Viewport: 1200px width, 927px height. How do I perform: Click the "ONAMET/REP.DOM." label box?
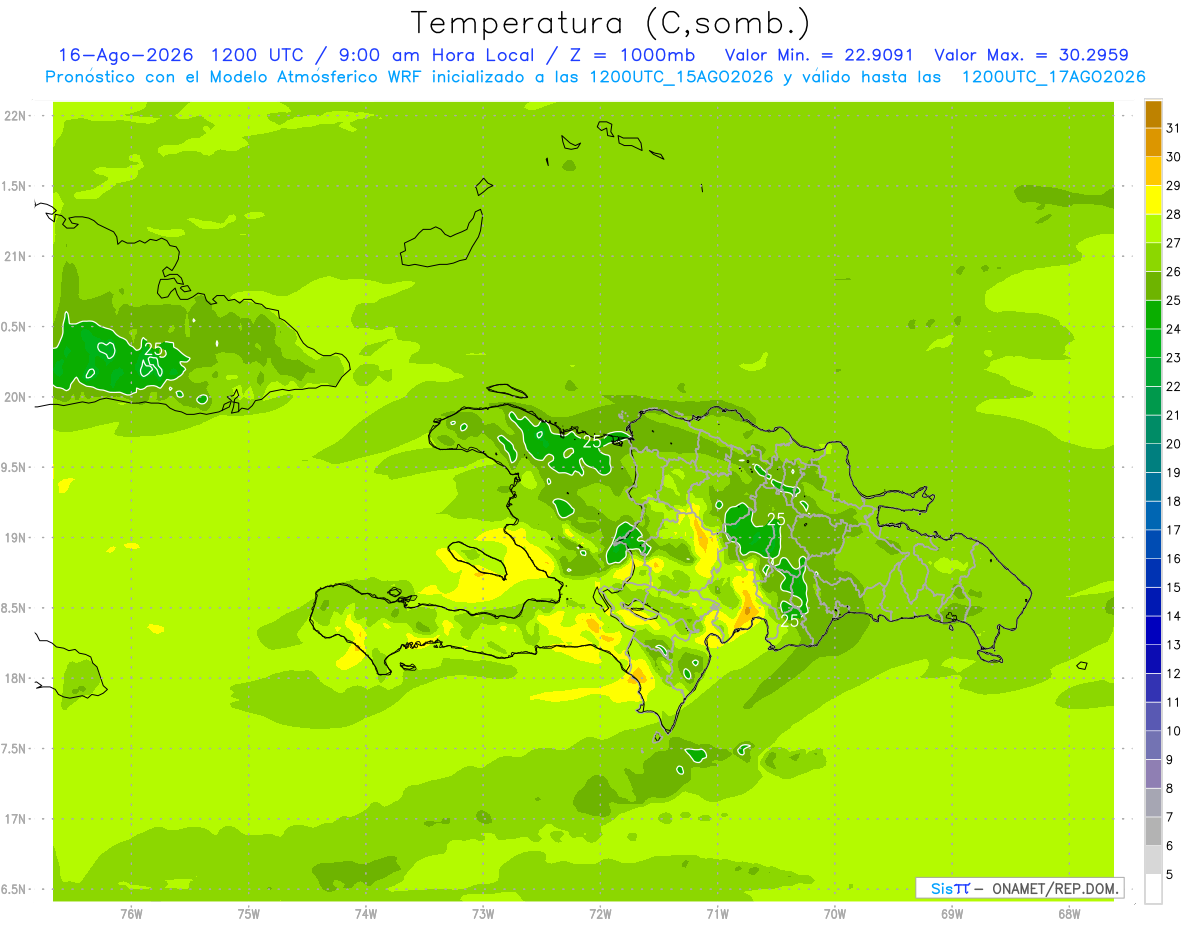(x=1019, y=888)
